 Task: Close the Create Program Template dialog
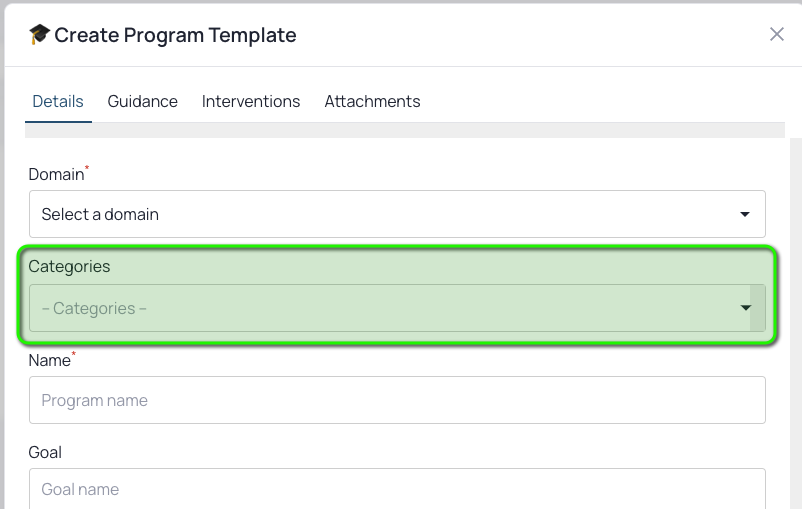click(776, 34)
